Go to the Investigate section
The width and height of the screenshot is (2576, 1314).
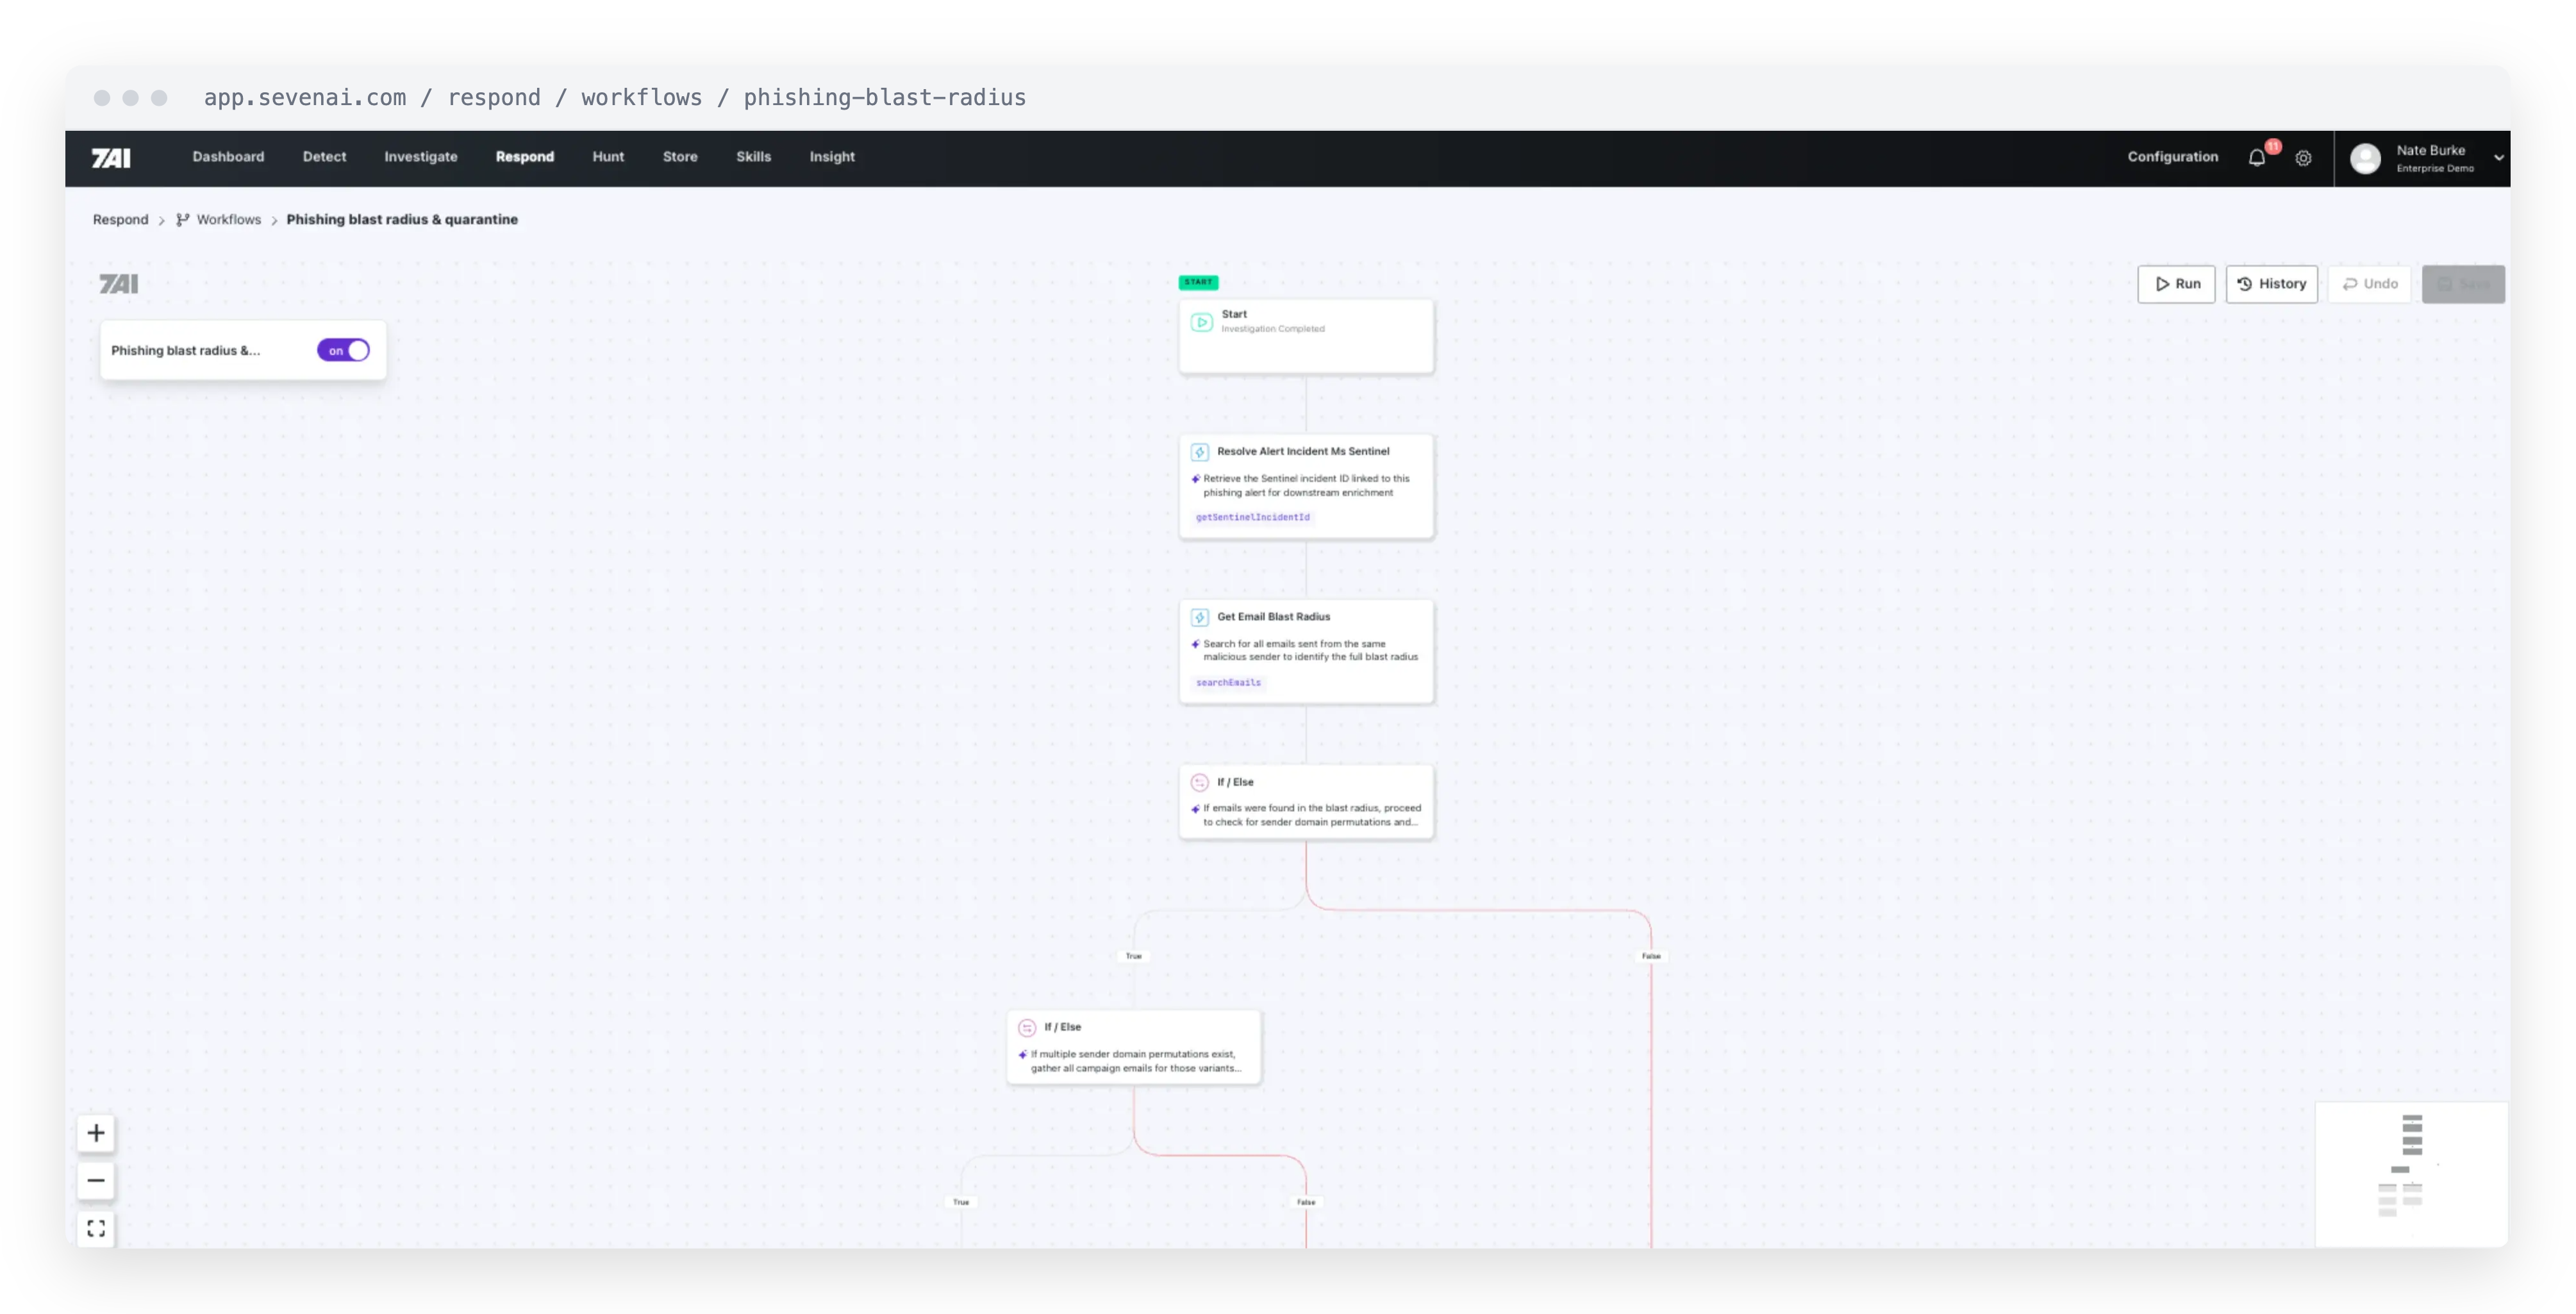point(421,157)
